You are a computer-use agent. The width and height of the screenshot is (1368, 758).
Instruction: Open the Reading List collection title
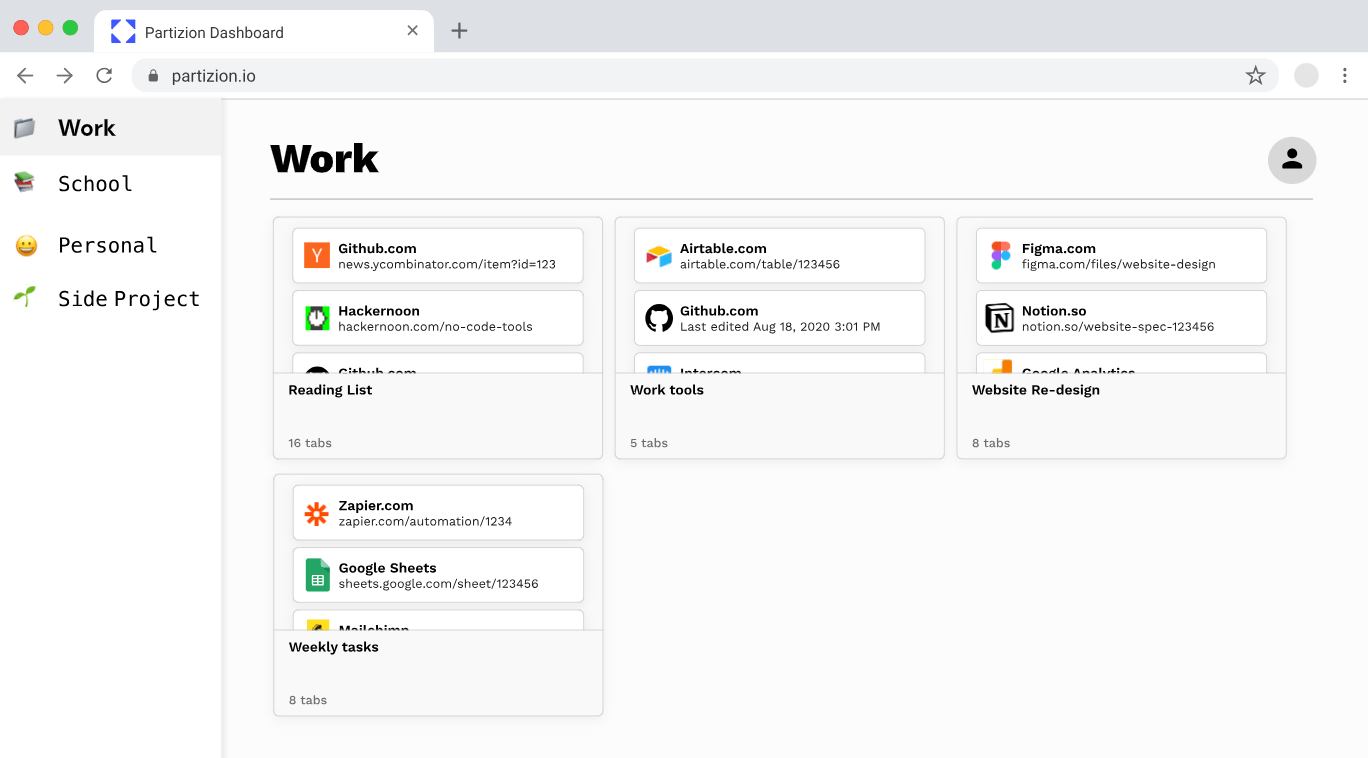(330, 390)
